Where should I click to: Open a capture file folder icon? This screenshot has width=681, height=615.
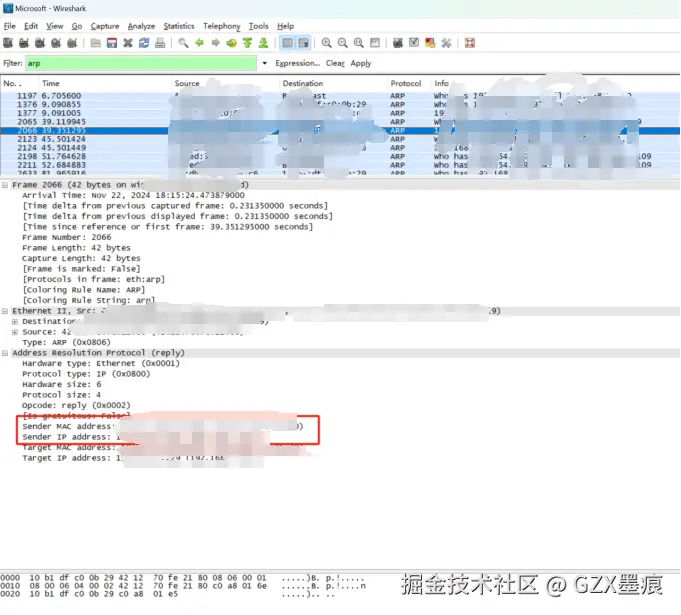(96, 43)
